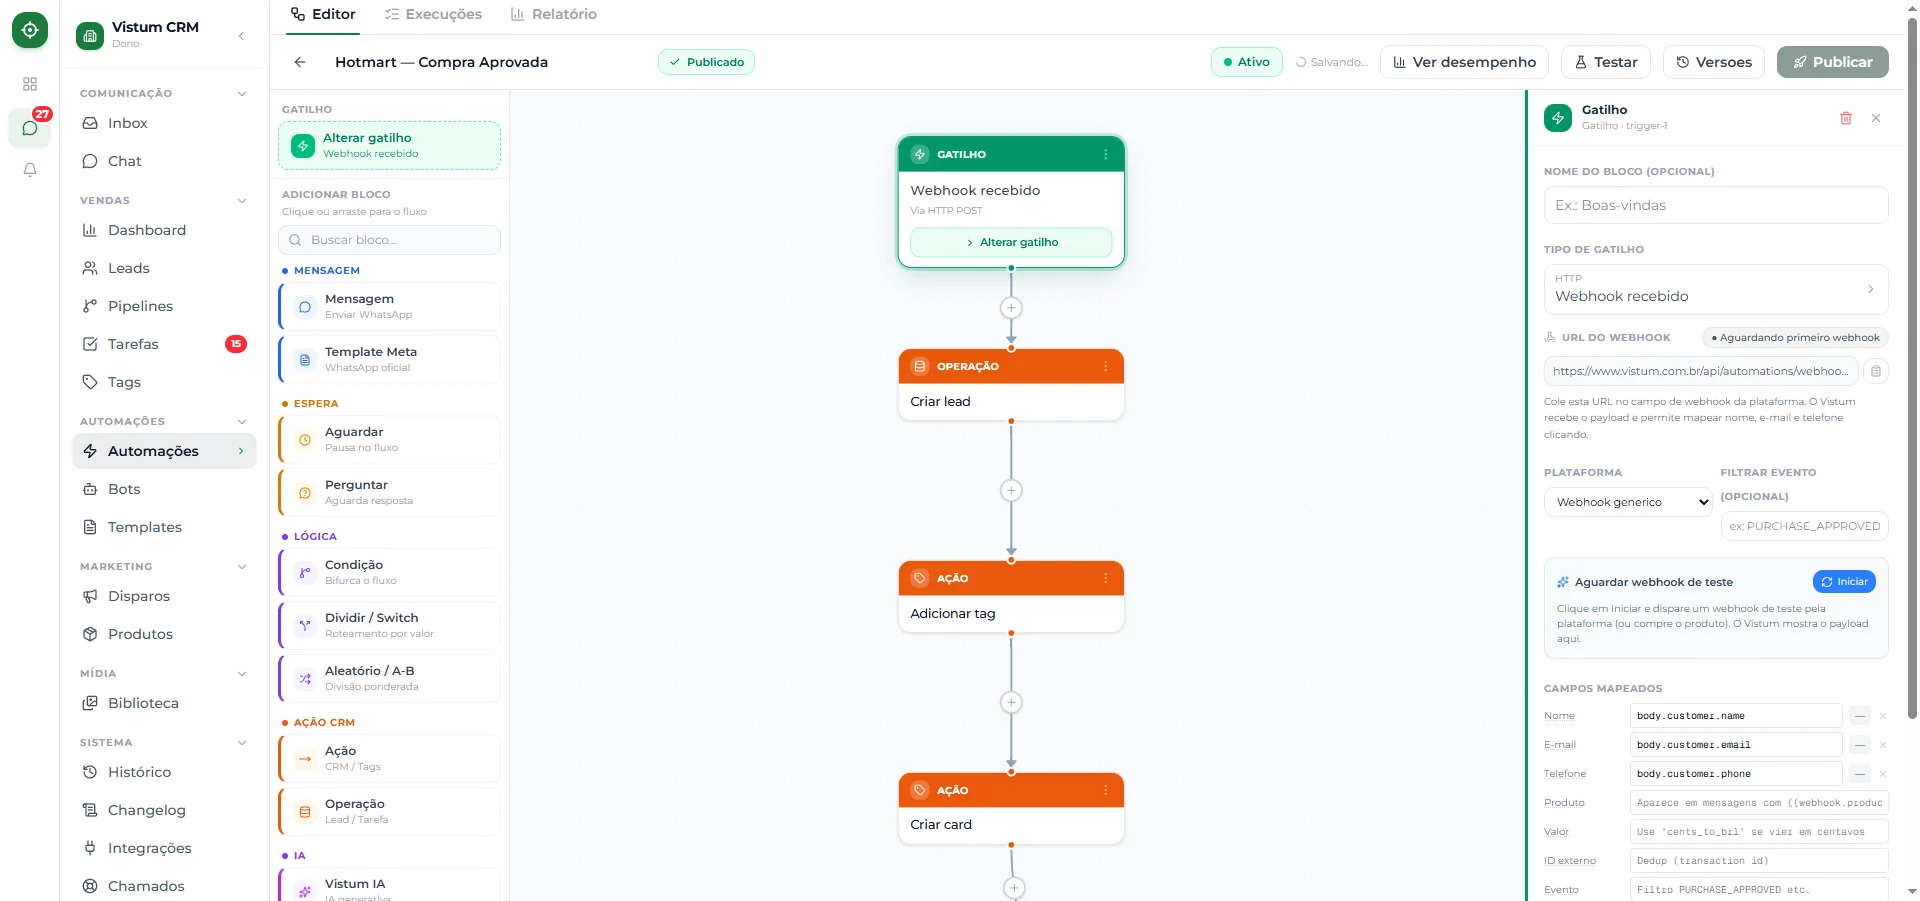
Task: Open Tarefas in the sidebar
Action: click(164, 344)
